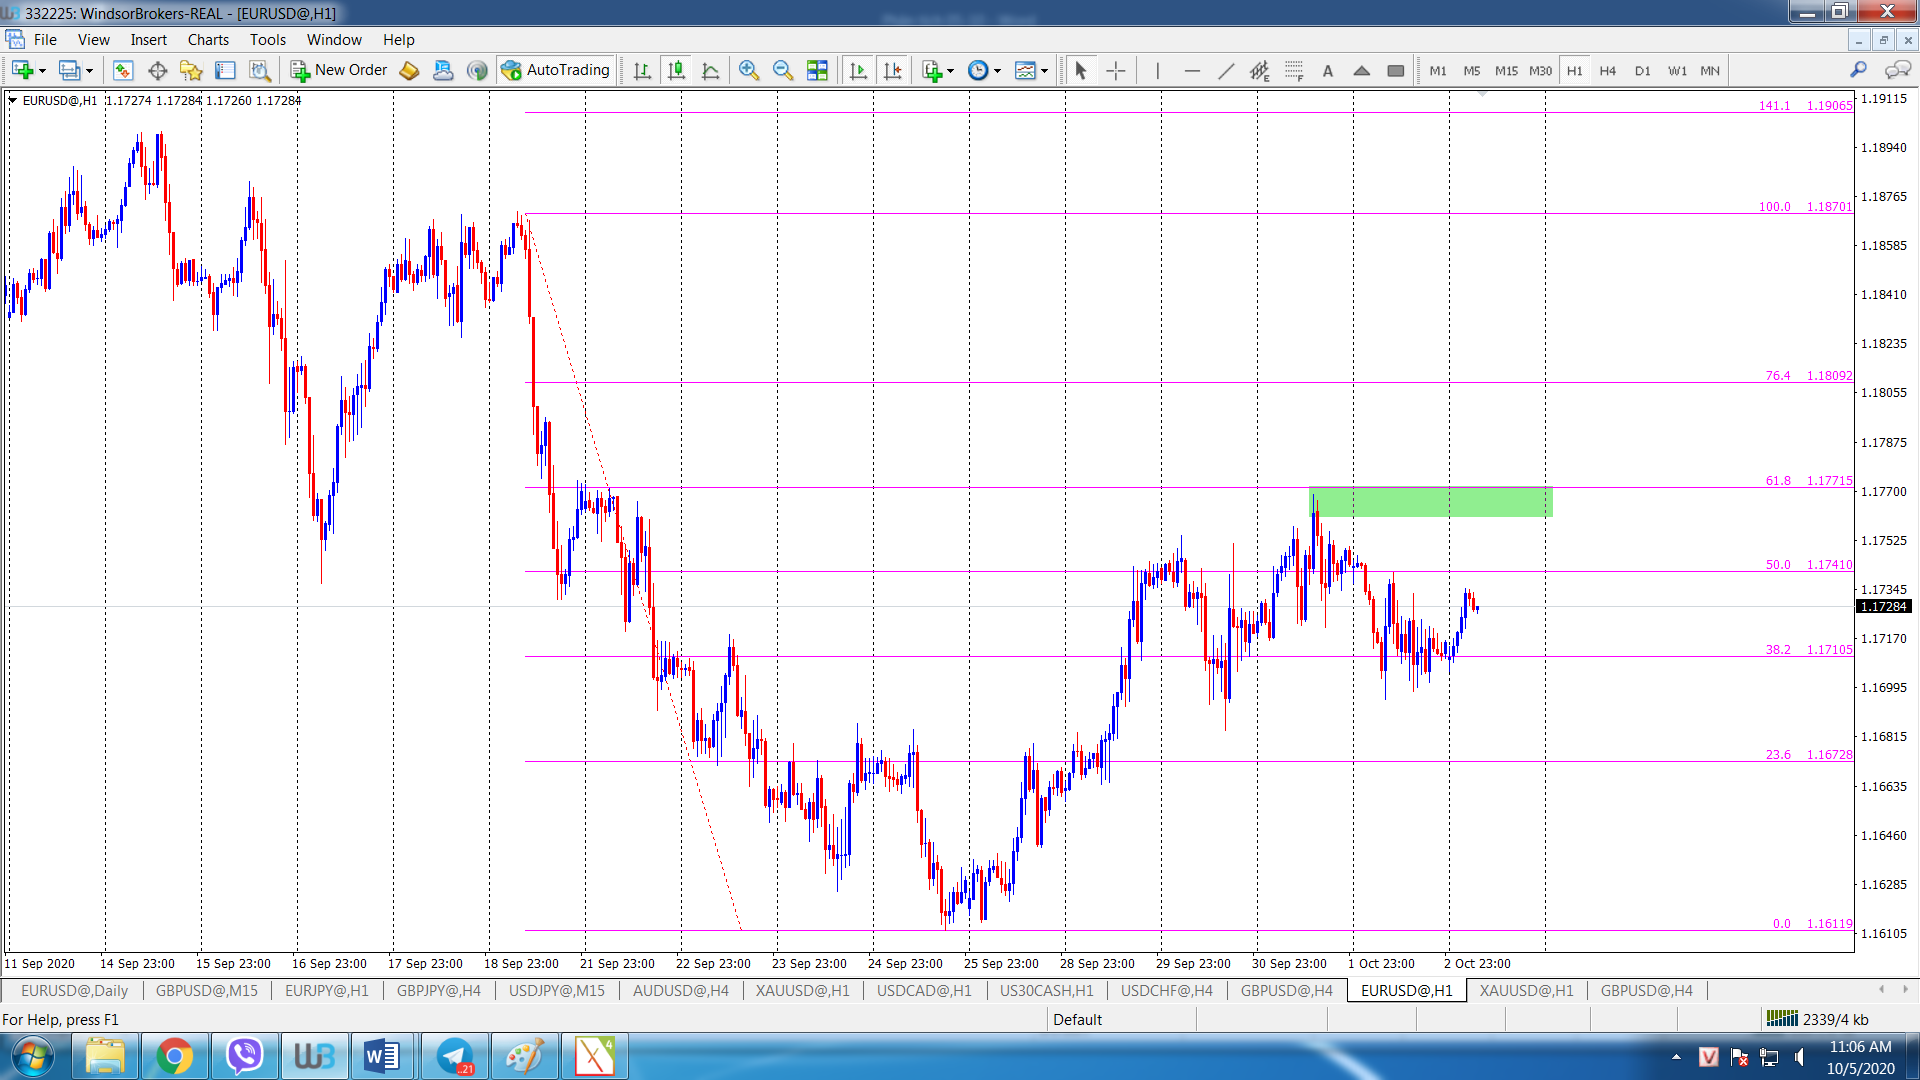Expand the Templates dropdown arrow
The image size is (1920, 1080).
1044,71
